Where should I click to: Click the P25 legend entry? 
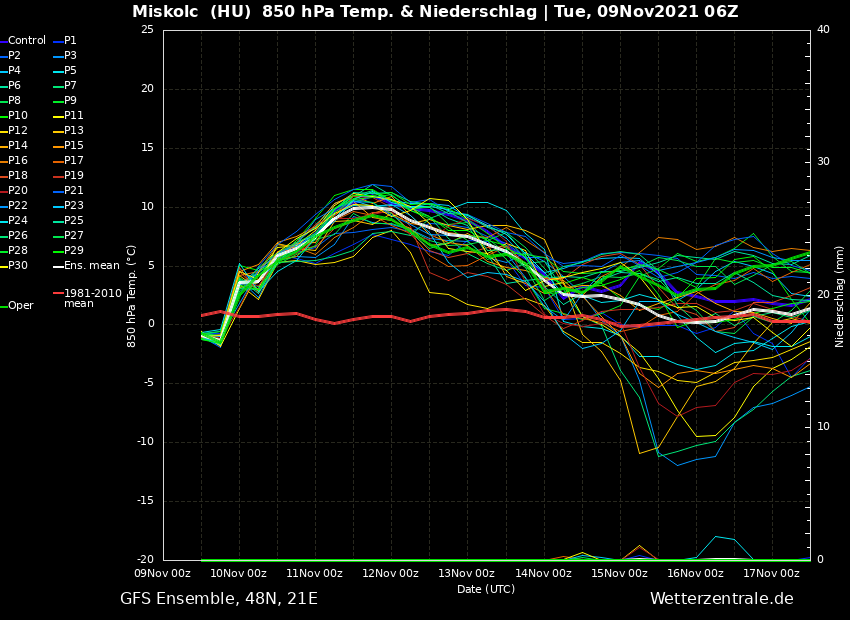coord(74,221)
